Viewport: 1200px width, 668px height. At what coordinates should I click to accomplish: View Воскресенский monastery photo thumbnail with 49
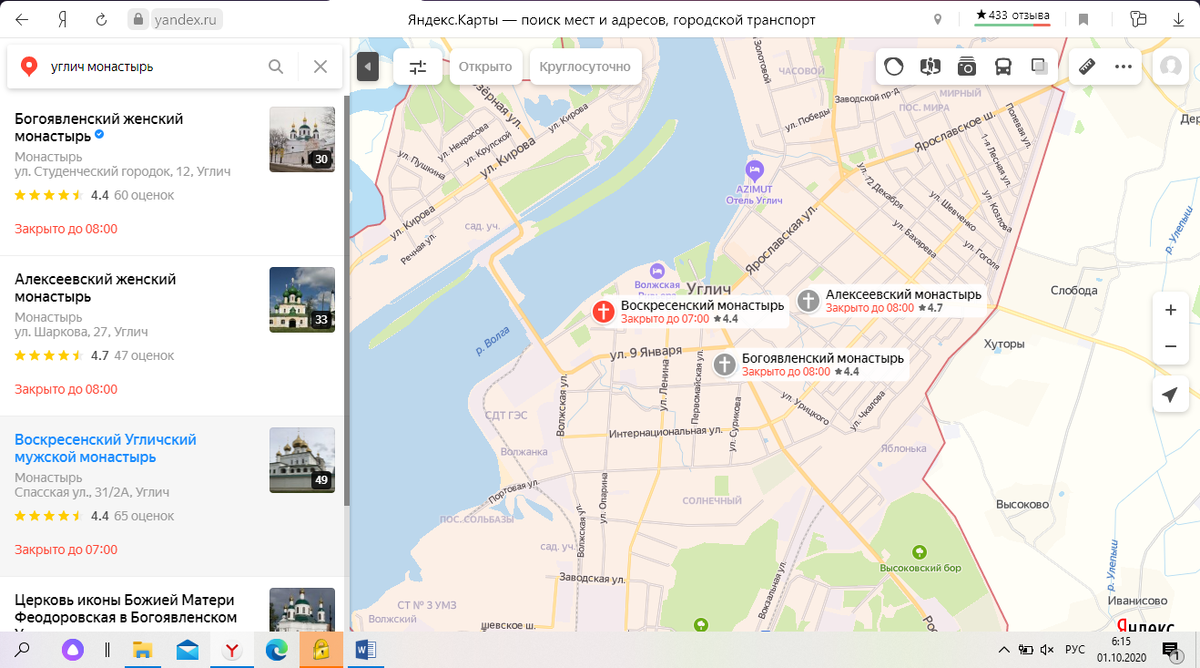pyautogui.click(x=302, y=460)
